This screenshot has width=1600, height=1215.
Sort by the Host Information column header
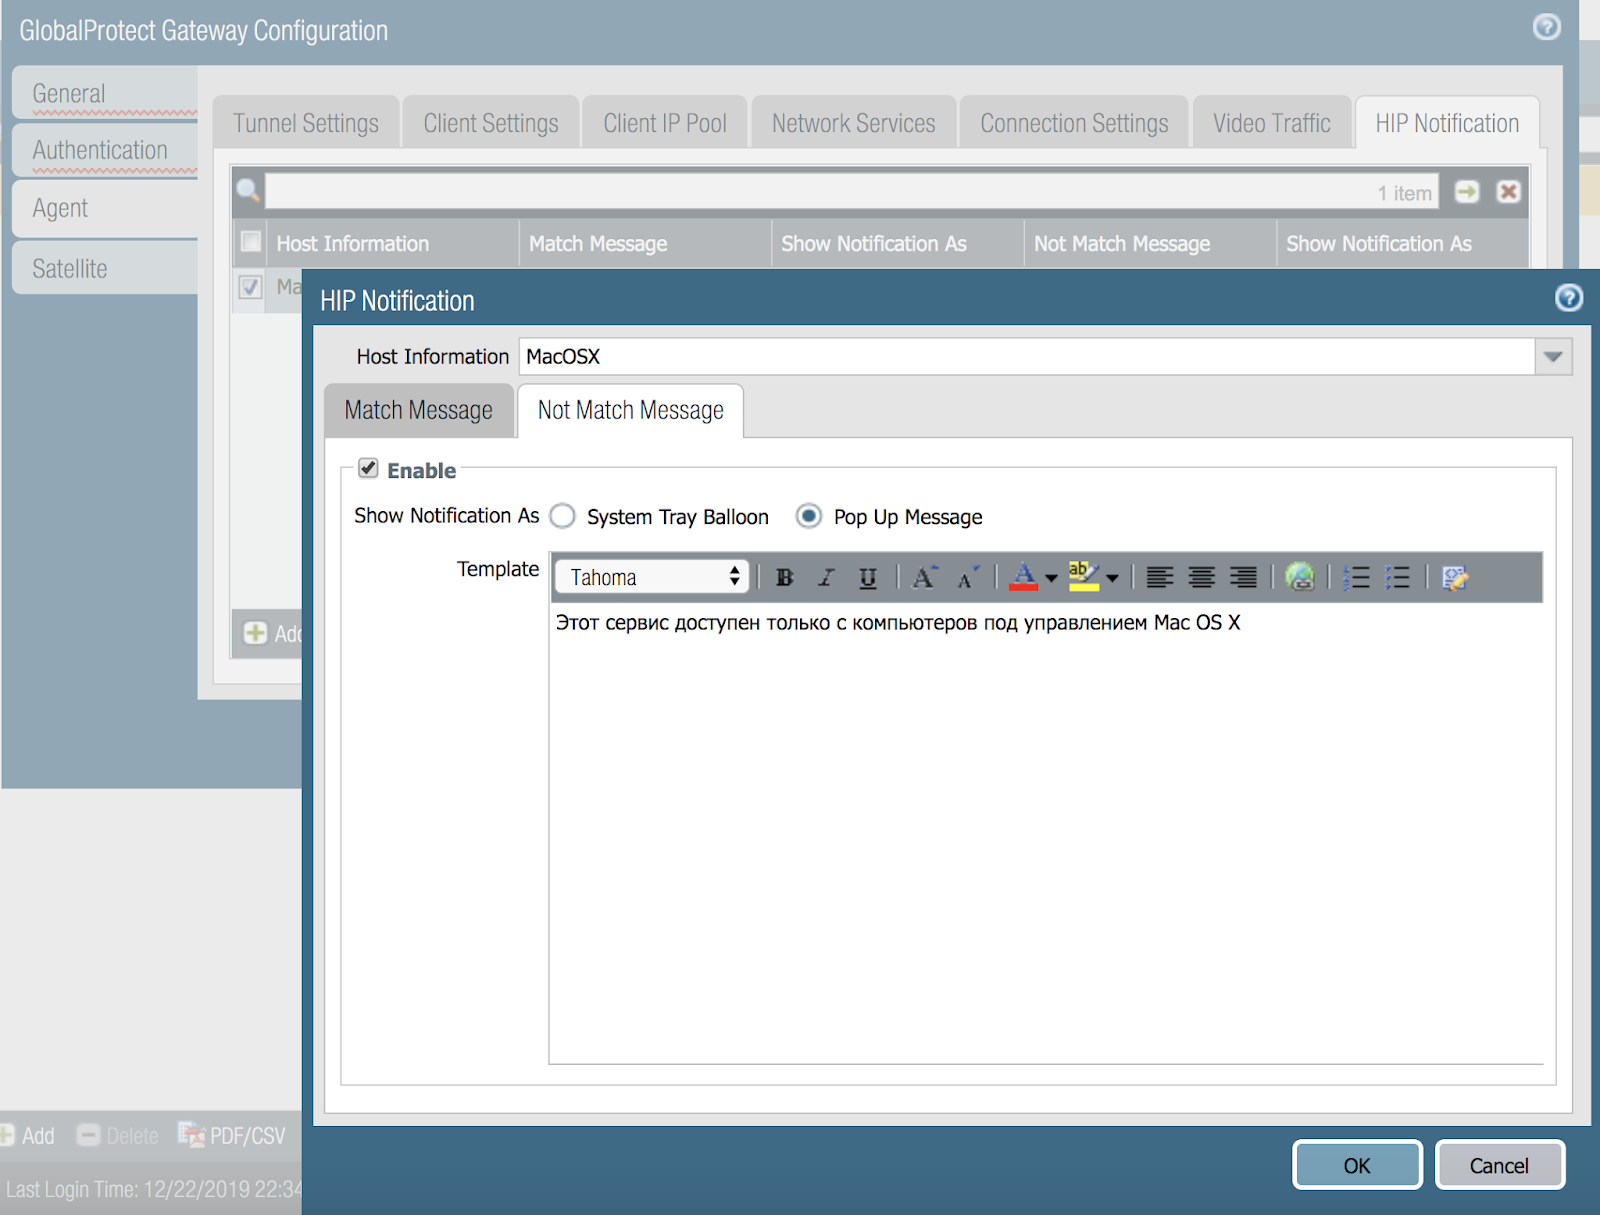pos(392,243)
